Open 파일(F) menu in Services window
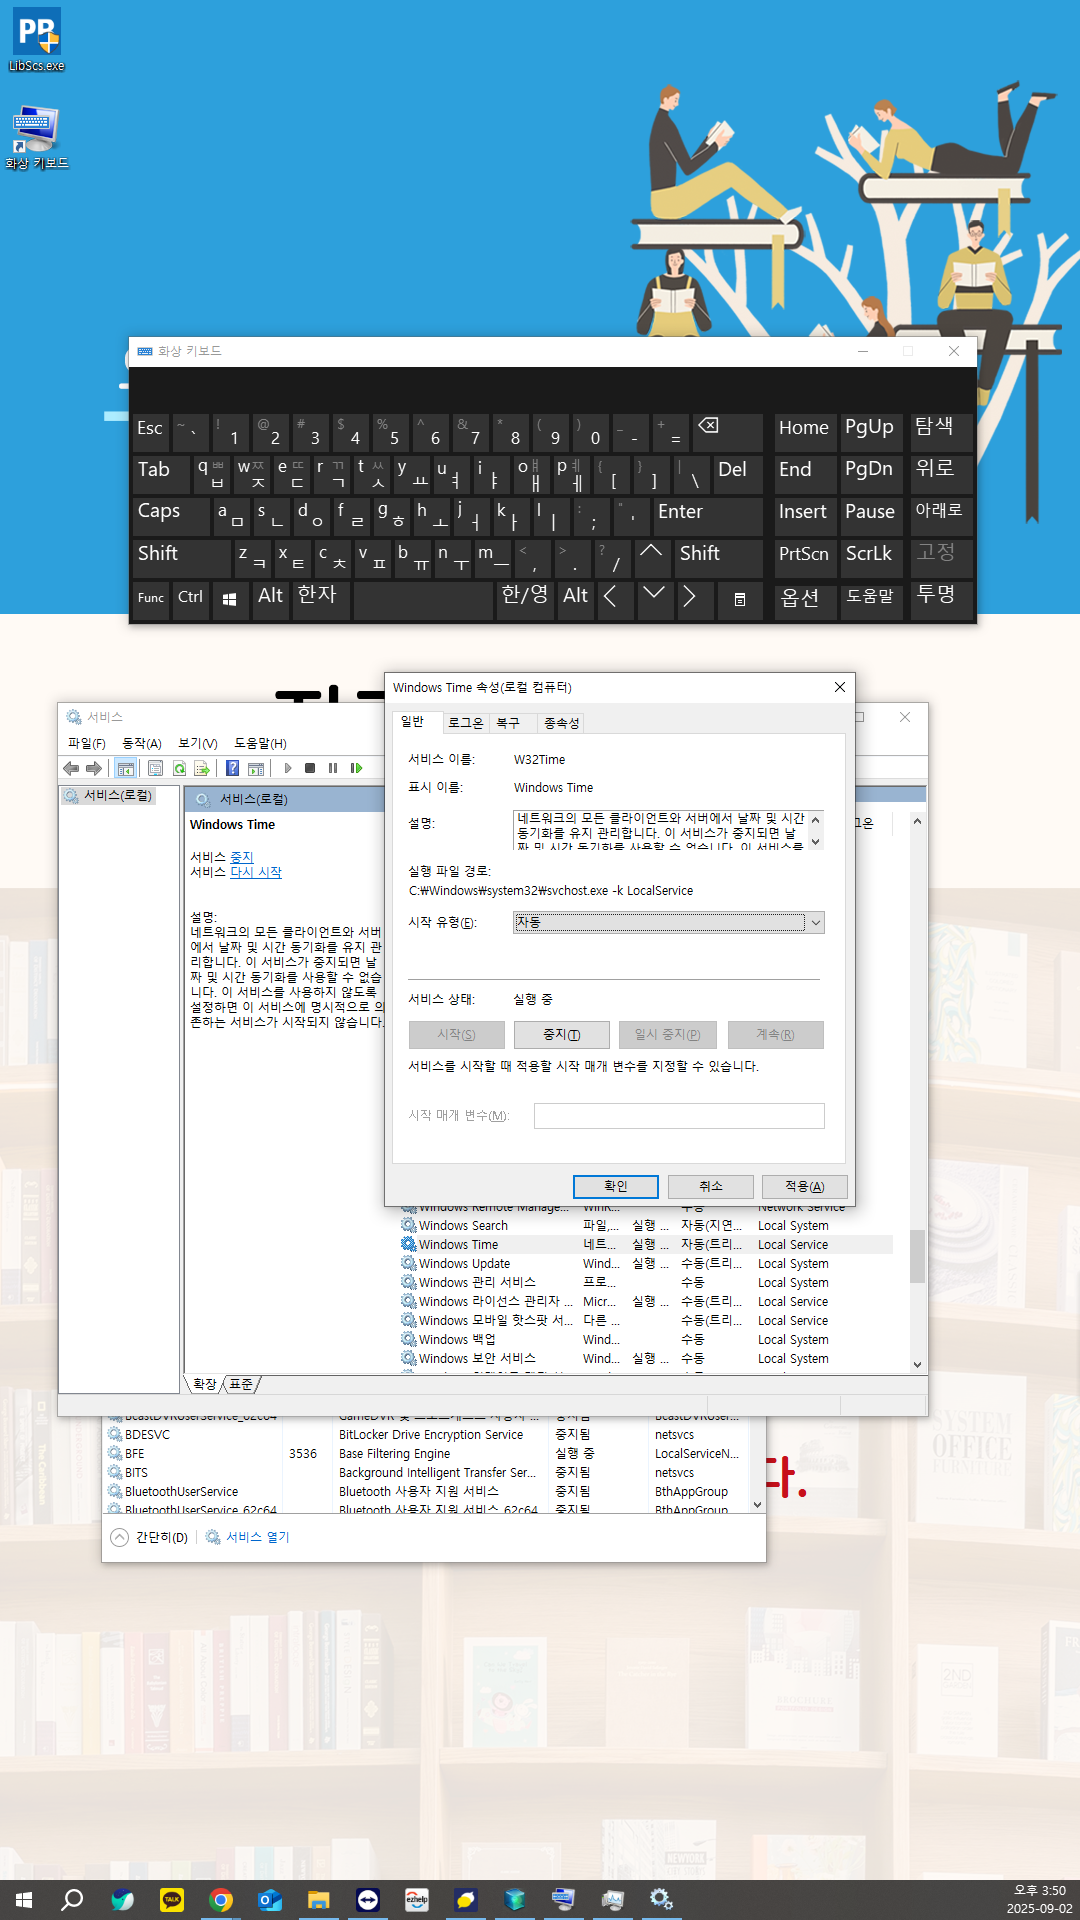 coord(87,743)
